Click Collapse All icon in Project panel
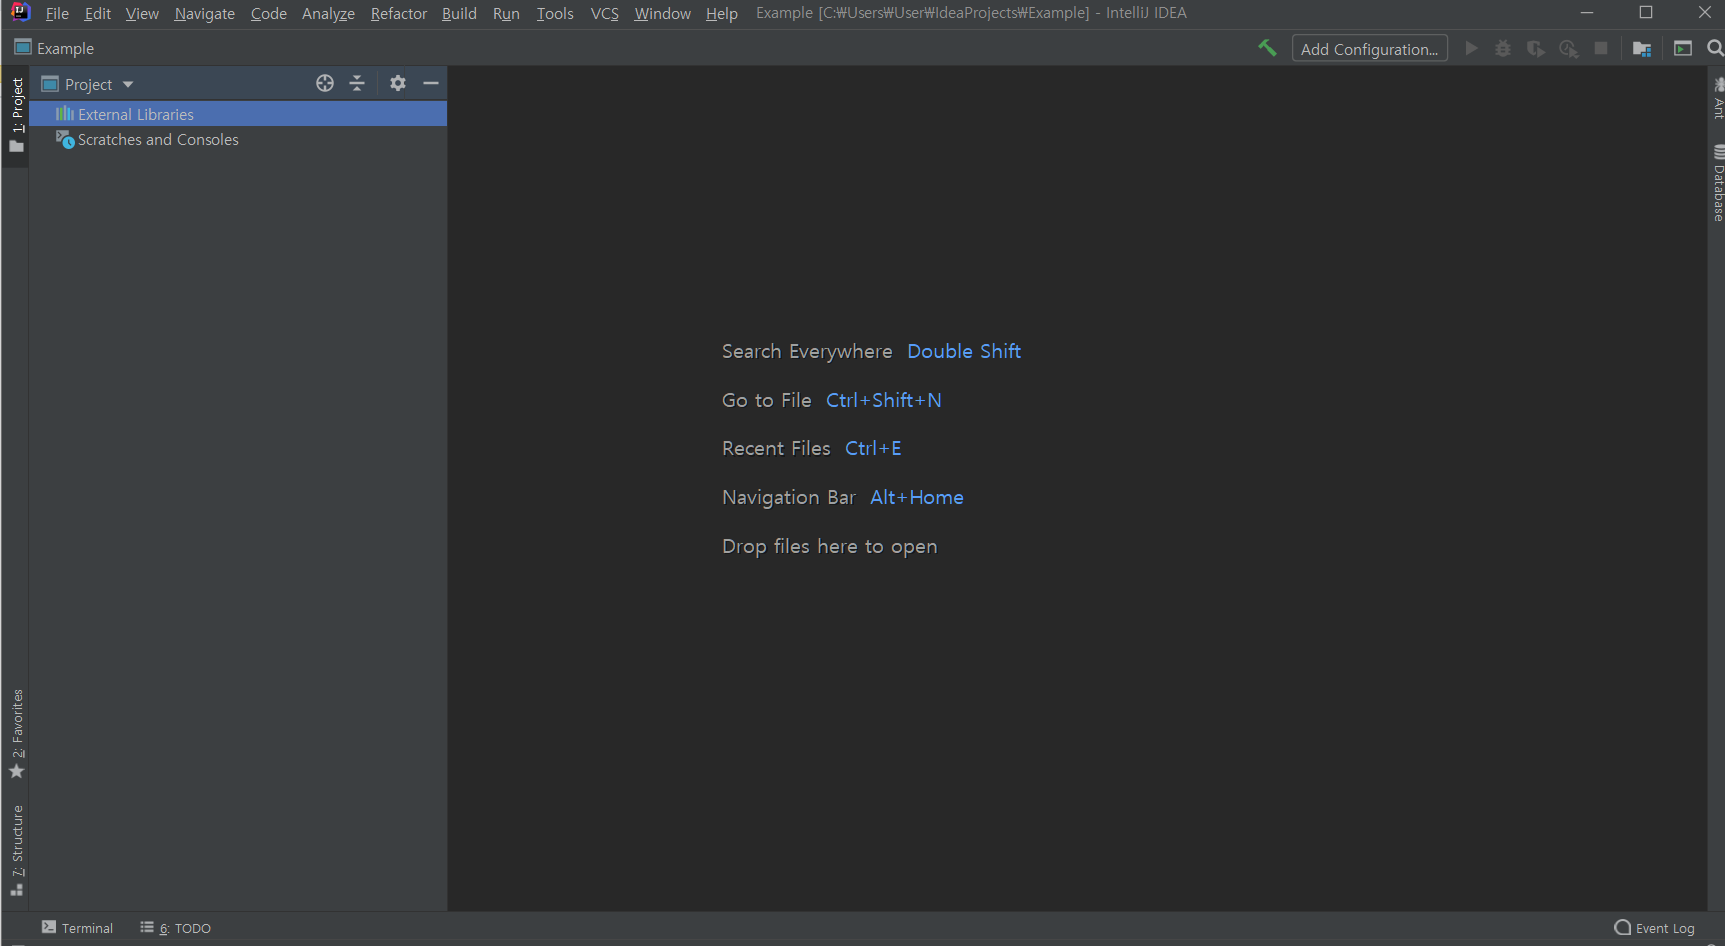 357,83
